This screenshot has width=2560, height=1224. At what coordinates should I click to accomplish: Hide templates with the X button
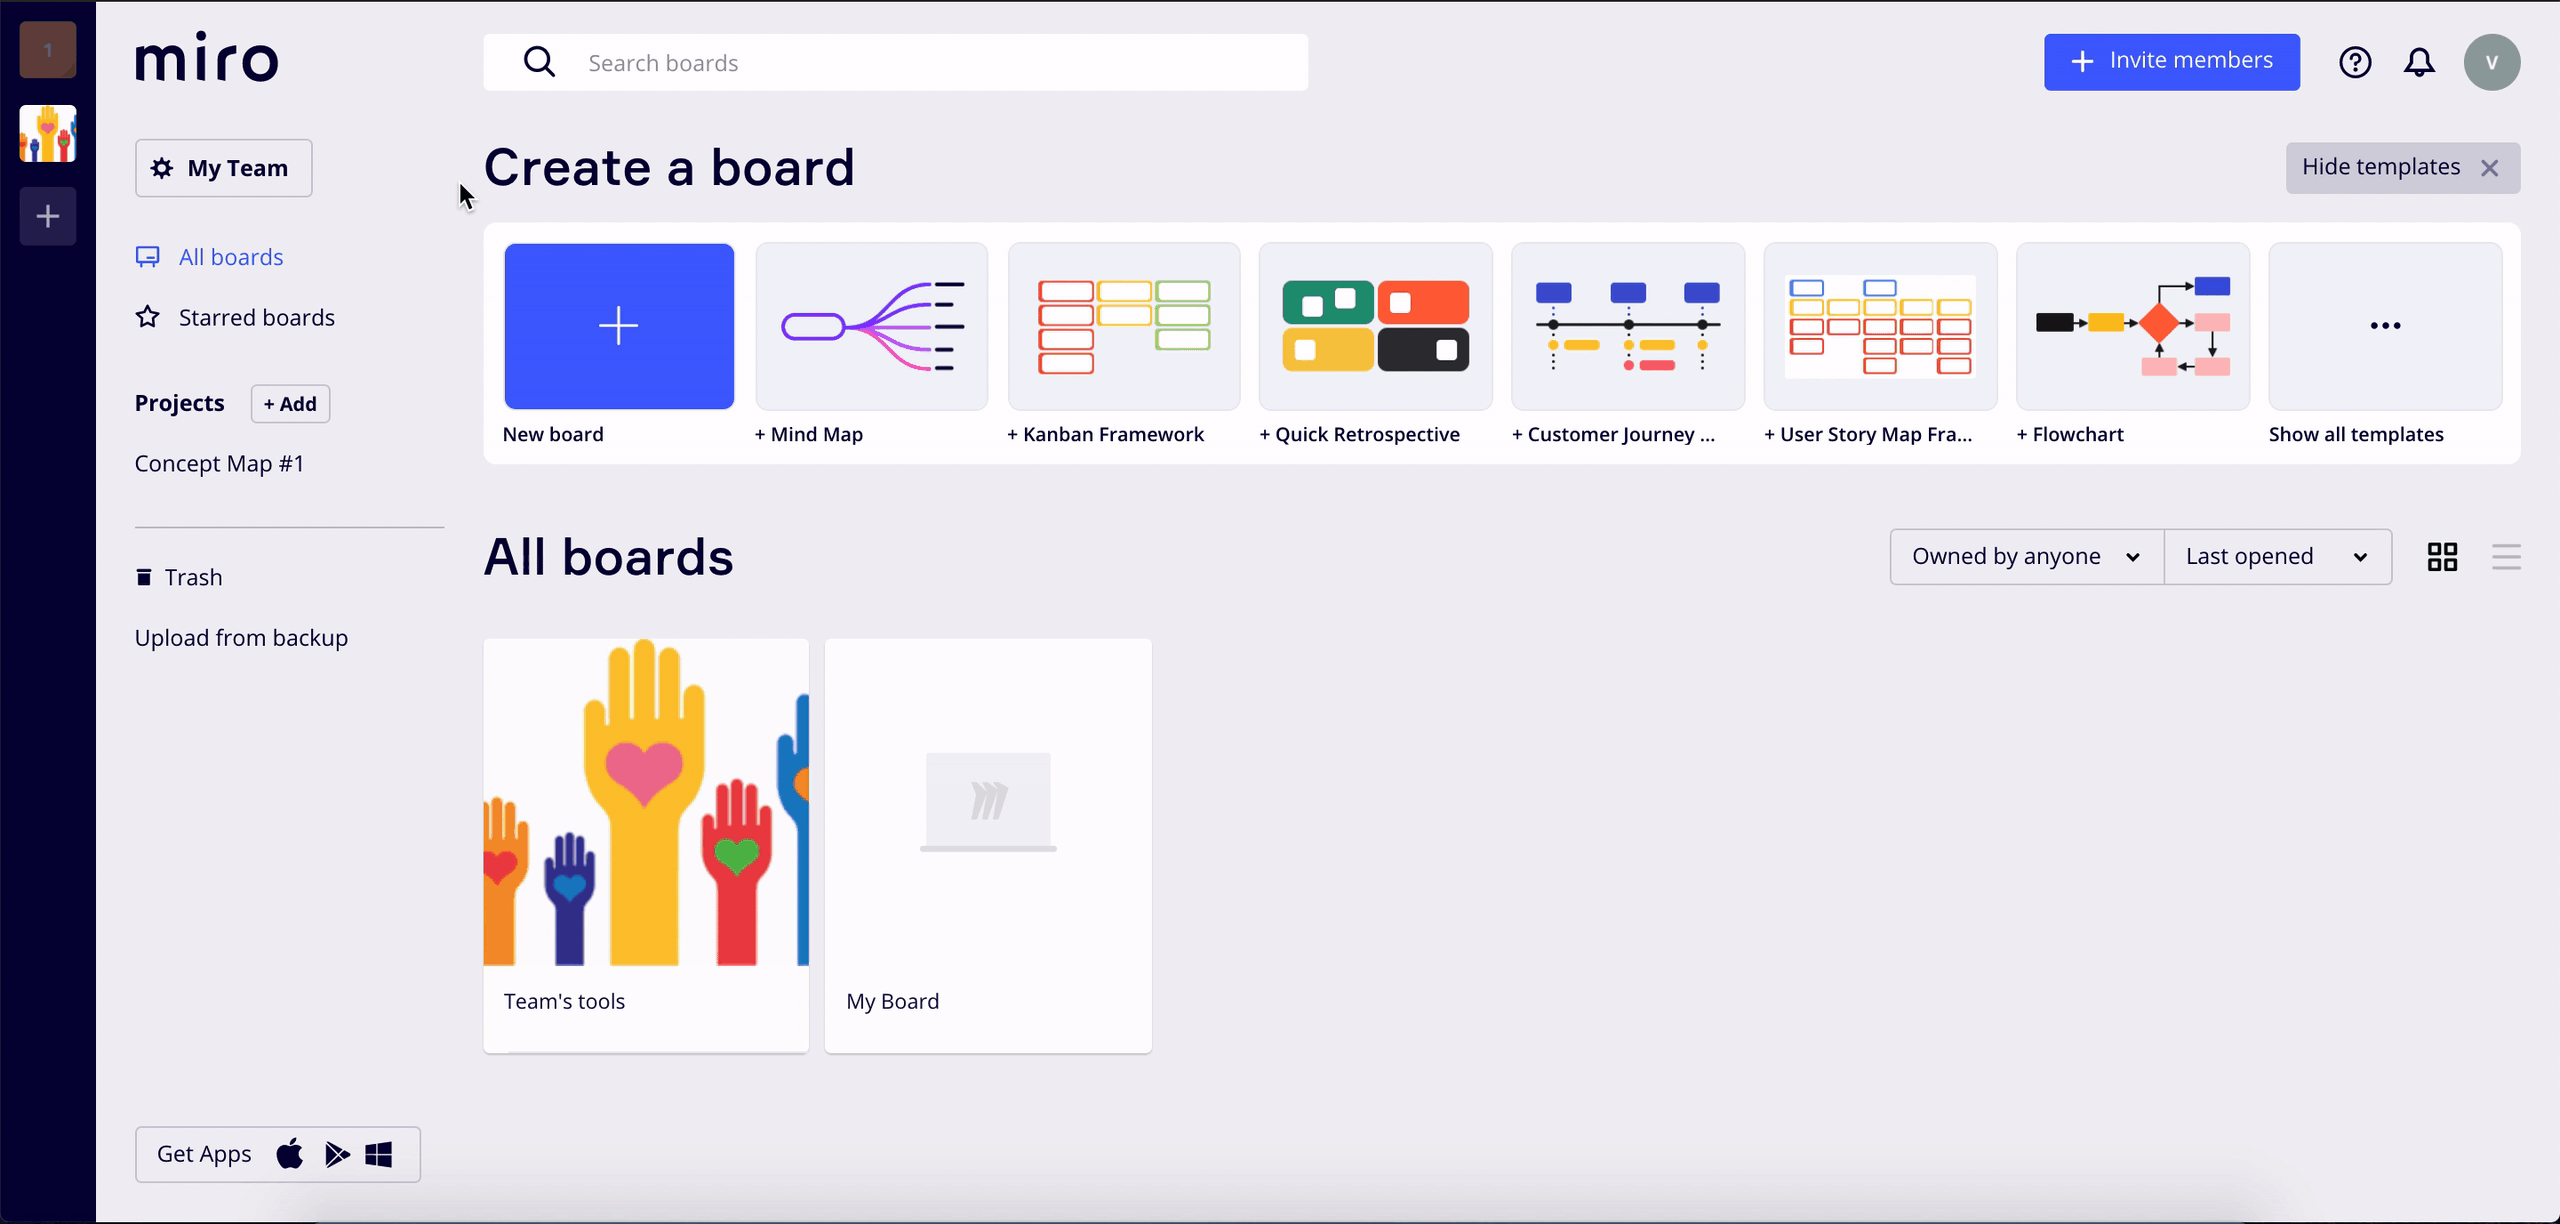(2489, 168)
